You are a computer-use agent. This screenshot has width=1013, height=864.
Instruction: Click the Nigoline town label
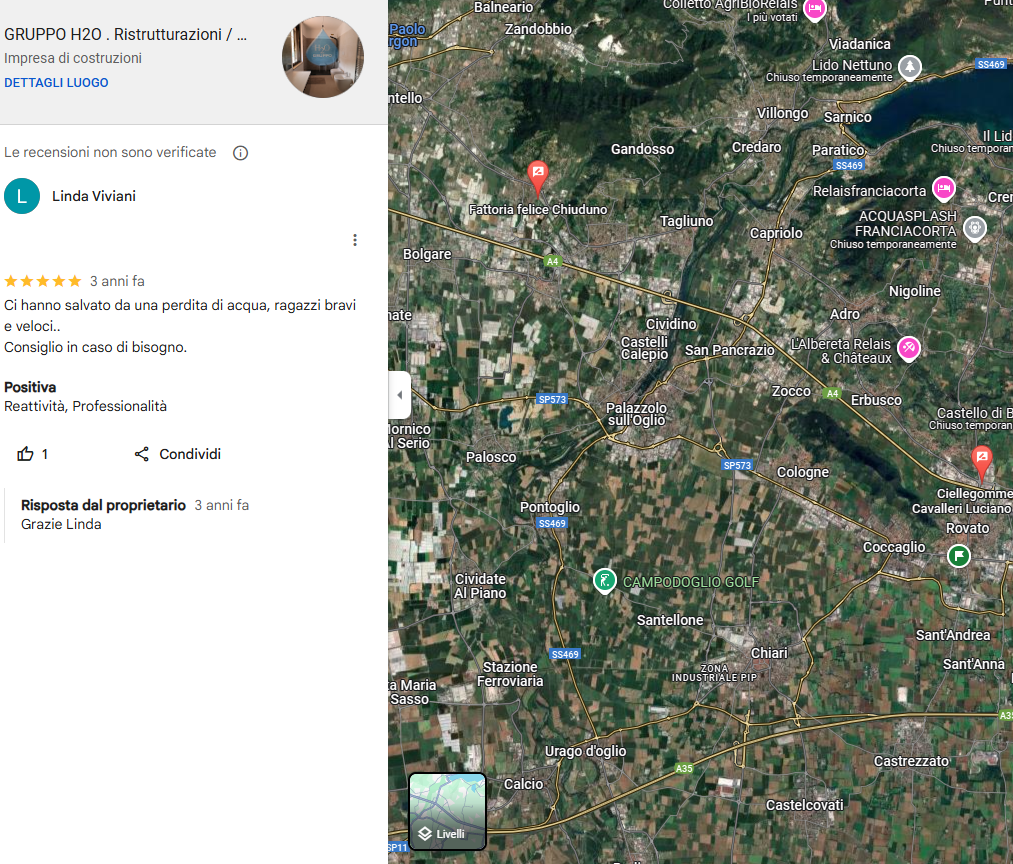(x=915, y=291)
